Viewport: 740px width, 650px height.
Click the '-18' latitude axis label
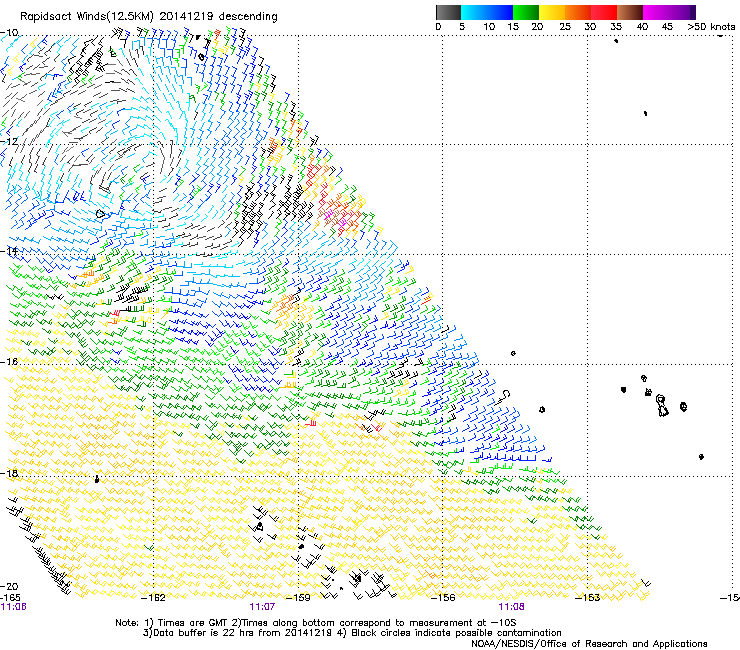coord(9,473)
